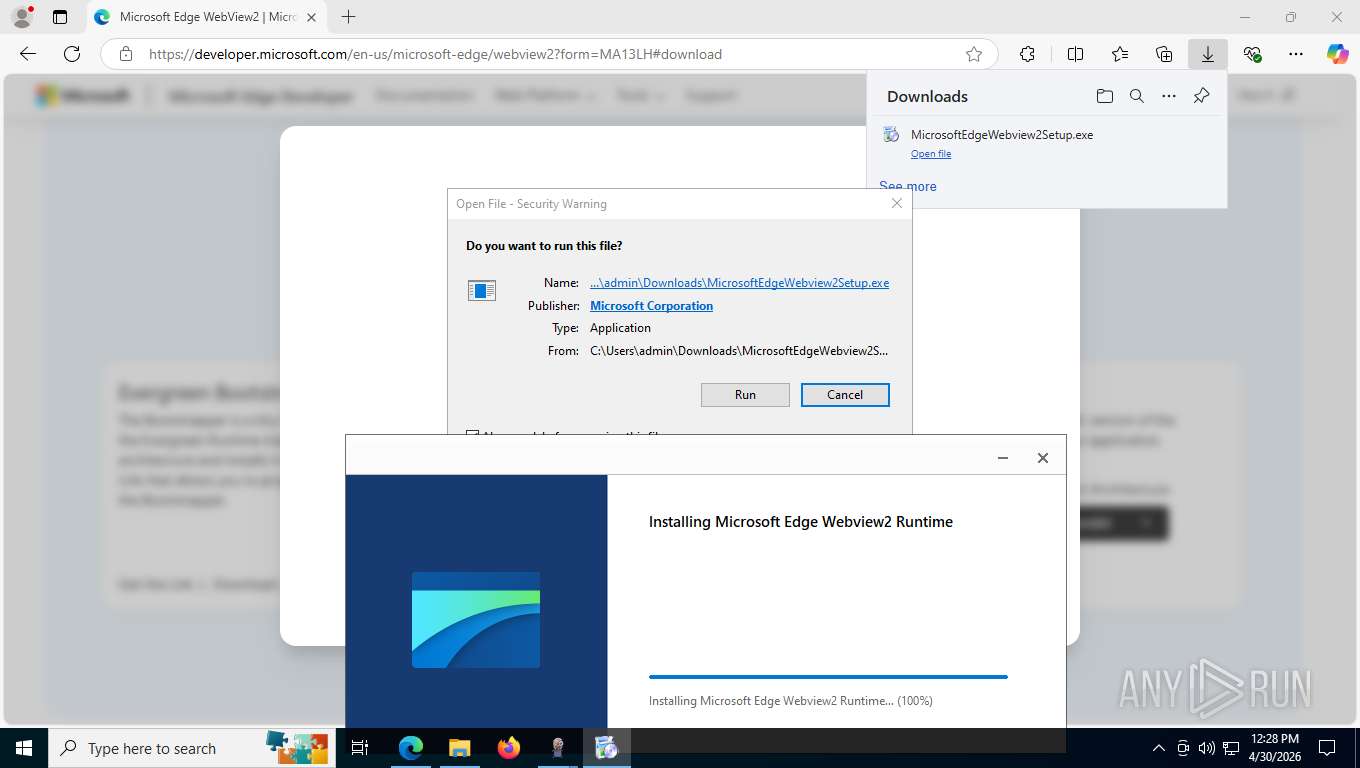Open the tab actions menu icon
The image size is (1360, 768).
pos(60,17)
